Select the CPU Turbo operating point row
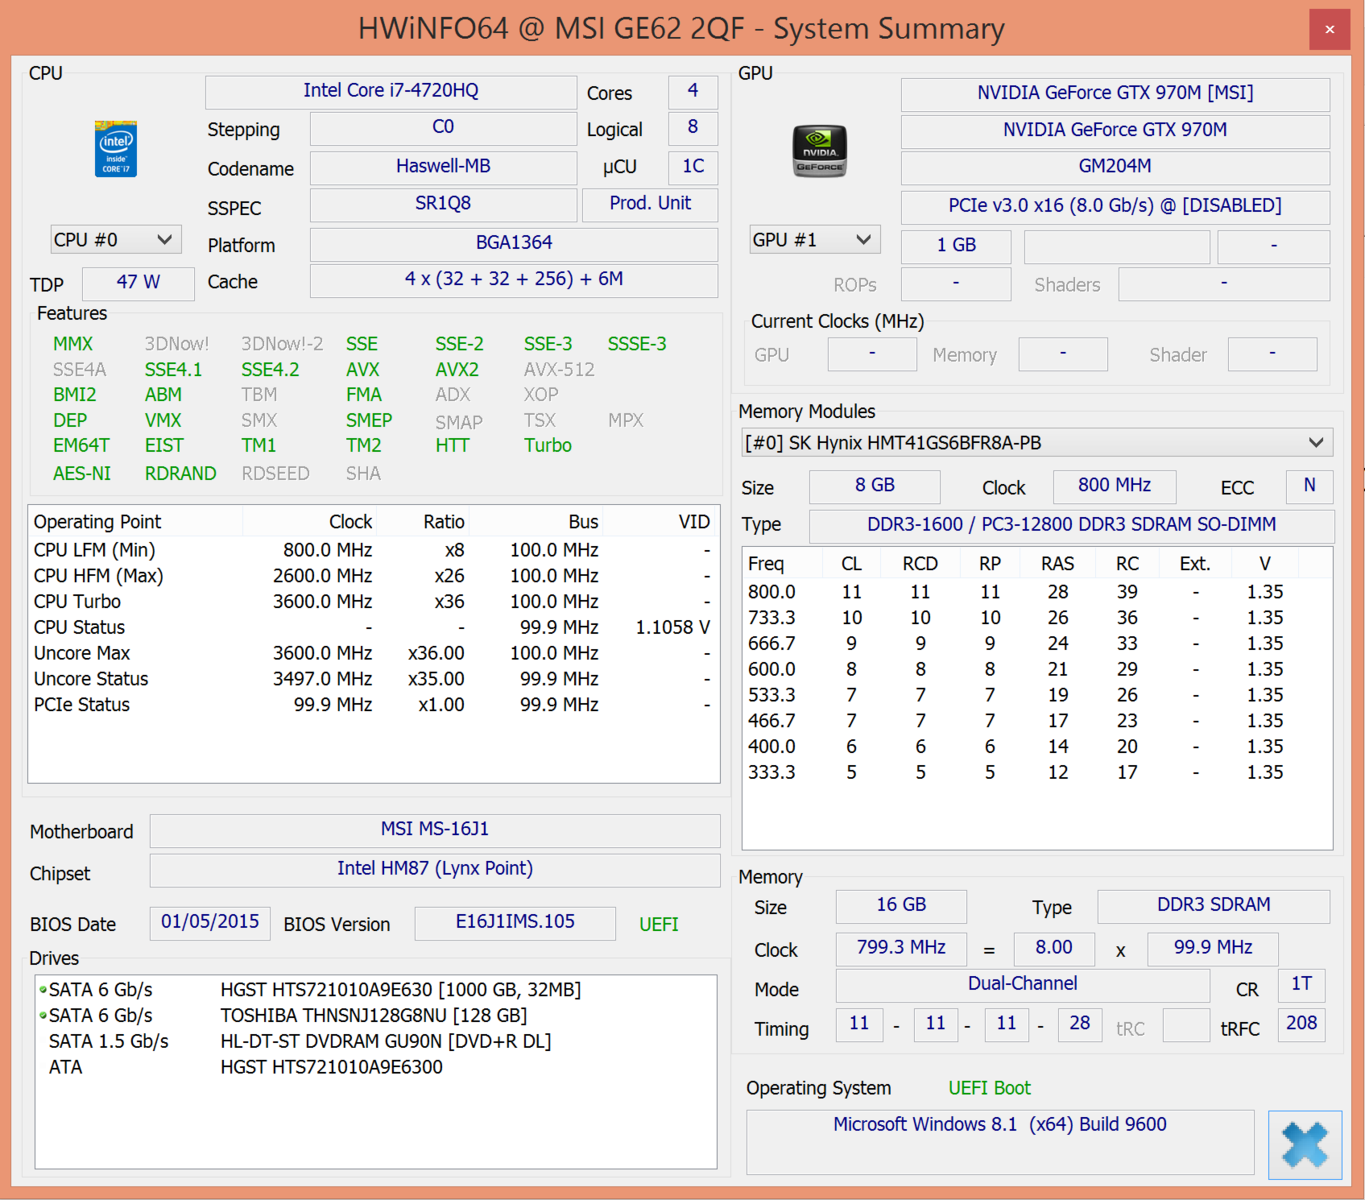 pos(373,602)
